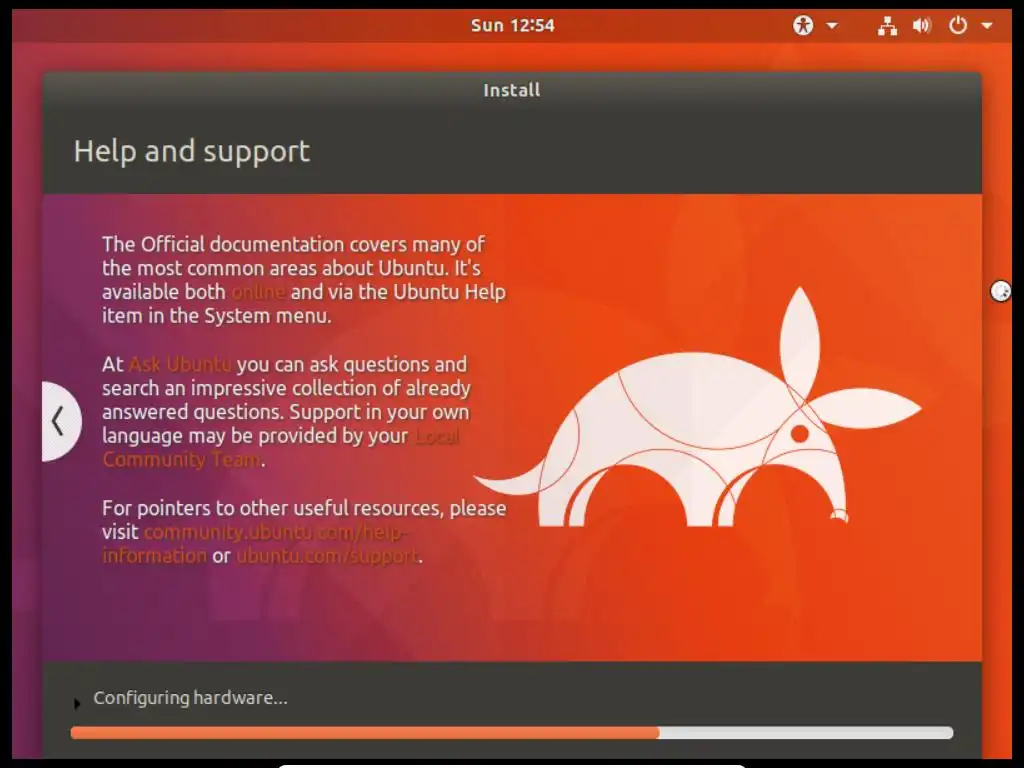The image size is (1024, 768).
Task: Open the clock showing Sun 12:54
Action: tap(513, 25)
